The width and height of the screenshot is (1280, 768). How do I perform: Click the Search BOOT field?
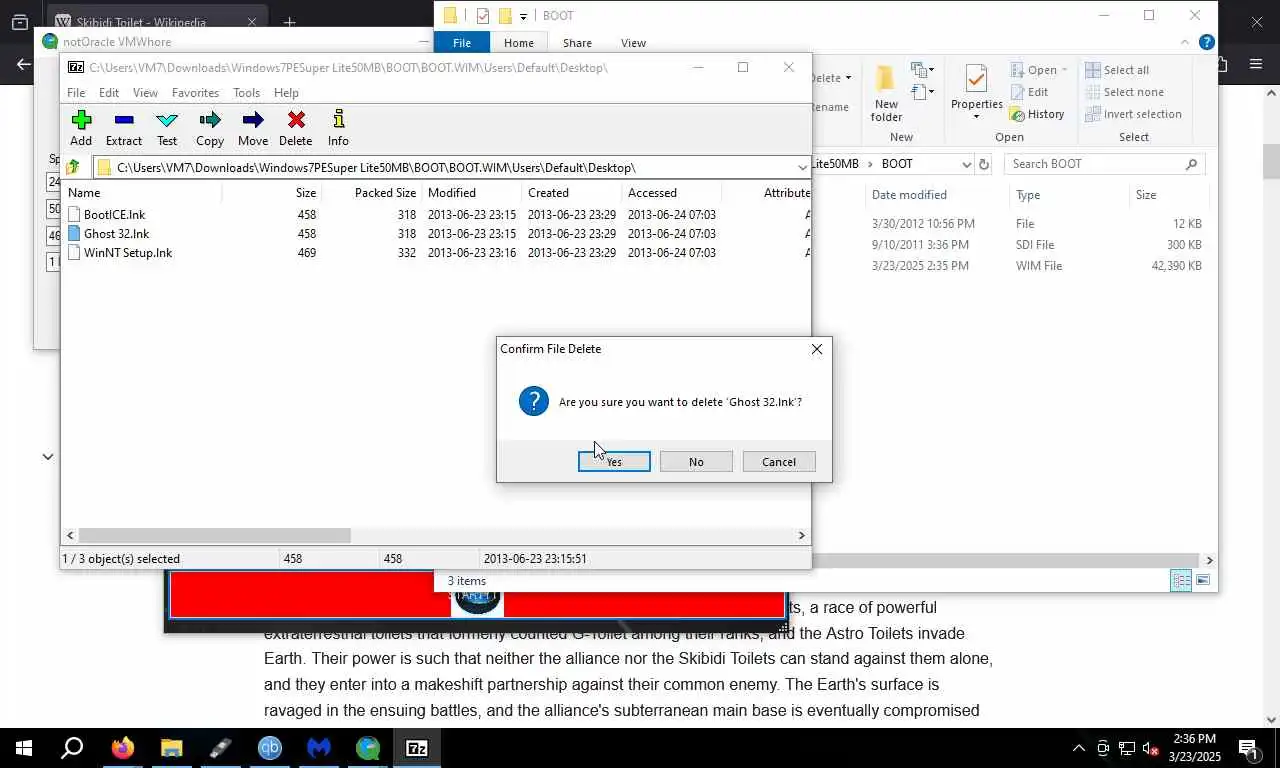click(x=1103, y=164)
